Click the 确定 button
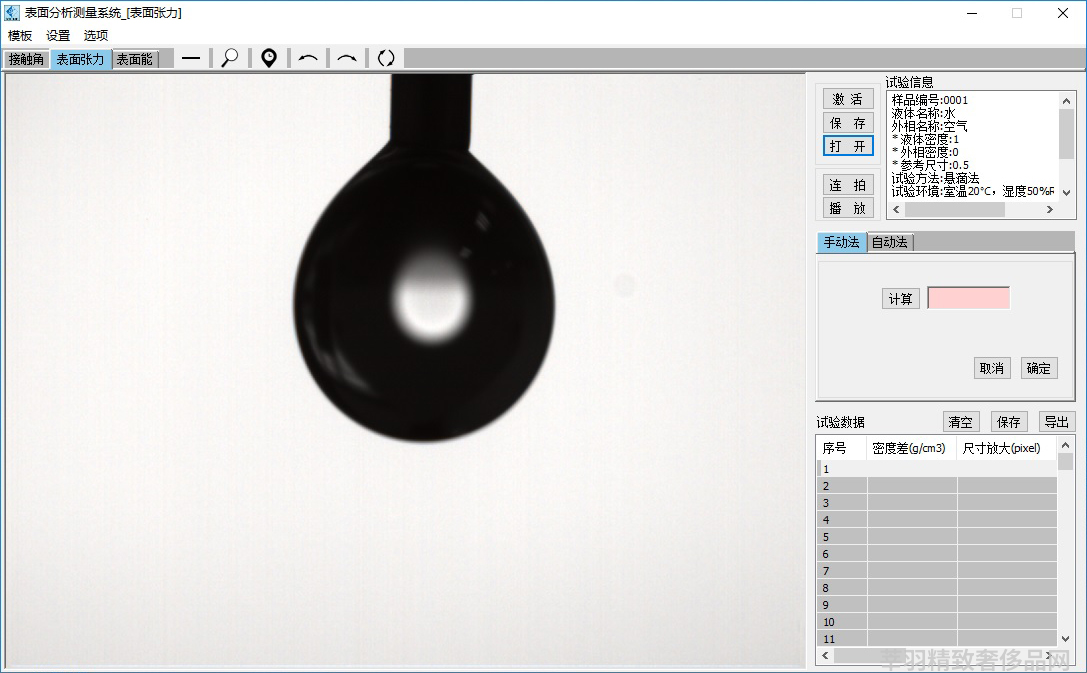This screenshot has width=1087, height=673. click(1038, 368)
